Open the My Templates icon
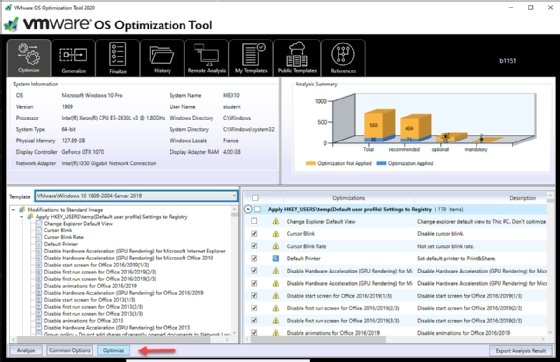 click(x=253, y=54)
